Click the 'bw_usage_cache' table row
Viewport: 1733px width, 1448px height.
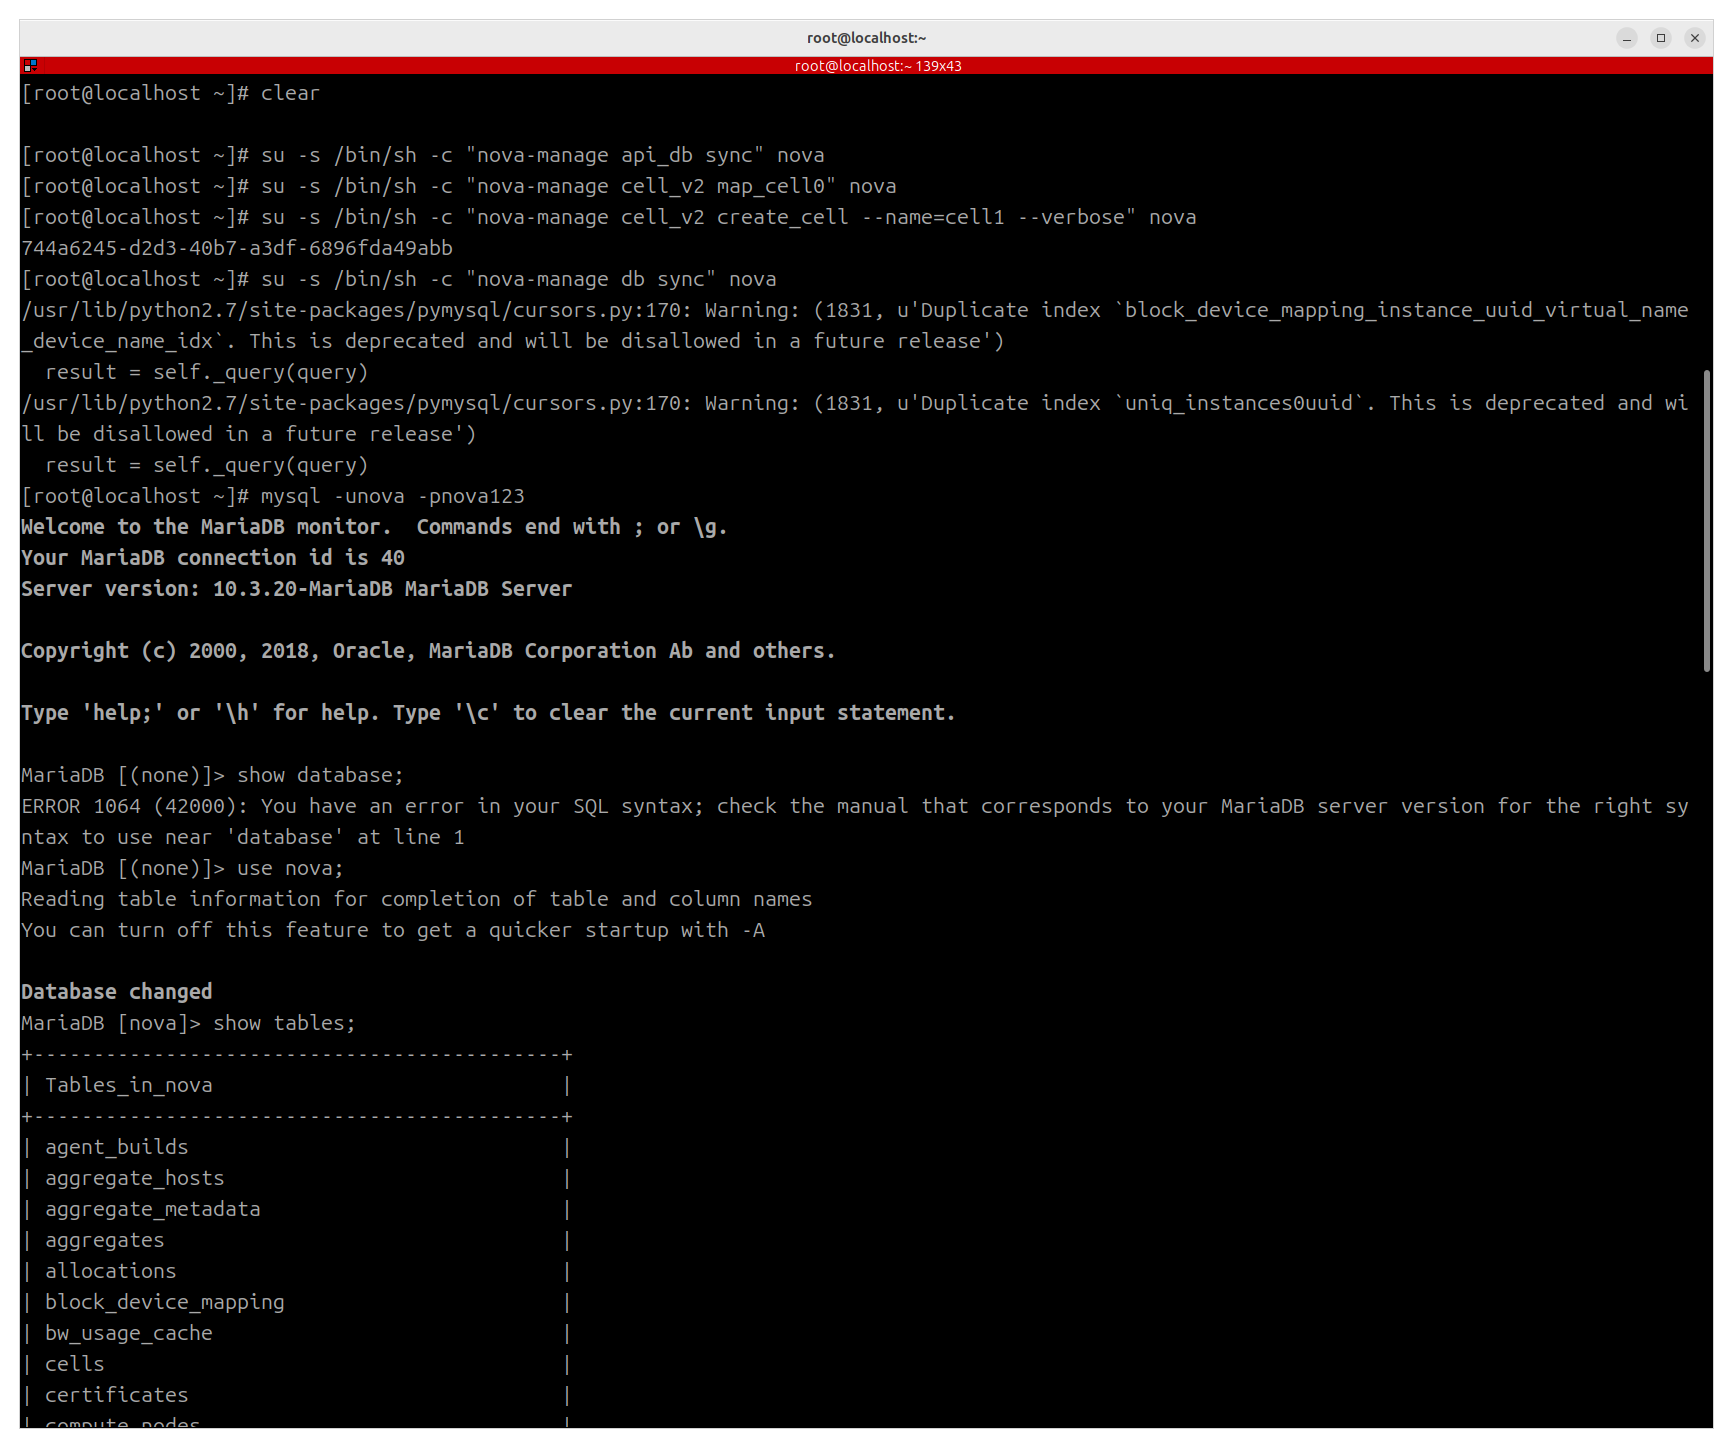[x=297, y=1333]
